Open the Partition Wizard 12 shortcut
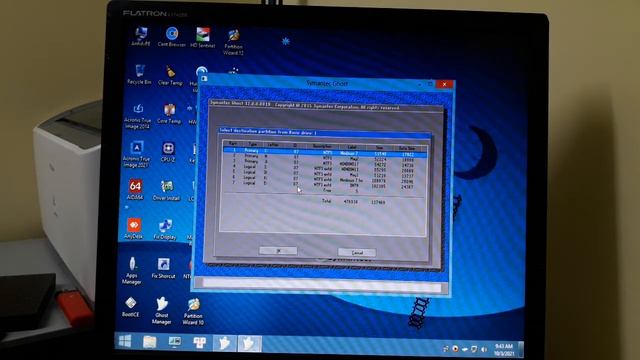The height and width of the screenshot is (360, 640). pyautogui.click(x=234, y=42)
